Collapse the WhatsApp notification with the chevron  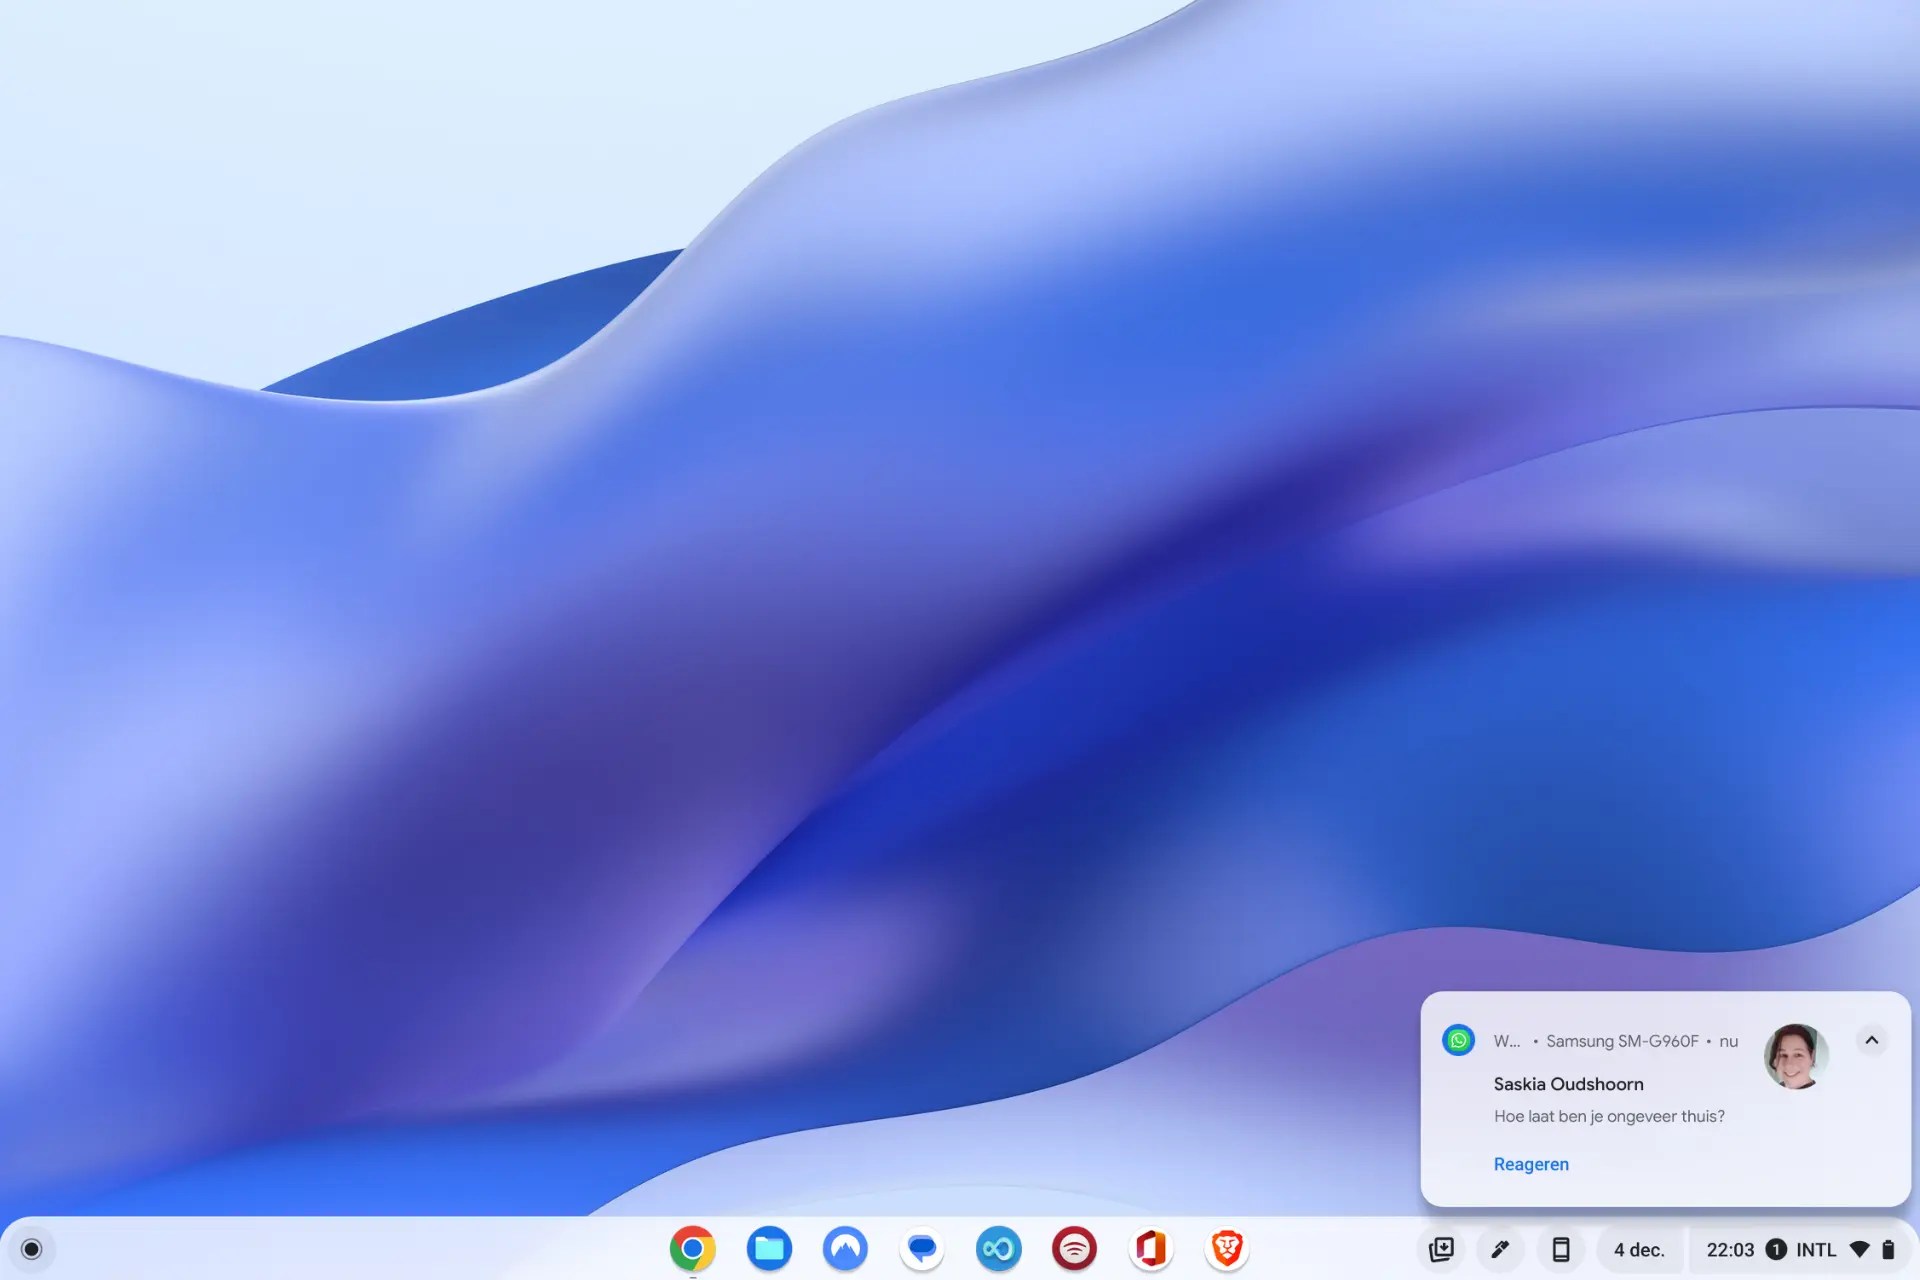1872,1040
